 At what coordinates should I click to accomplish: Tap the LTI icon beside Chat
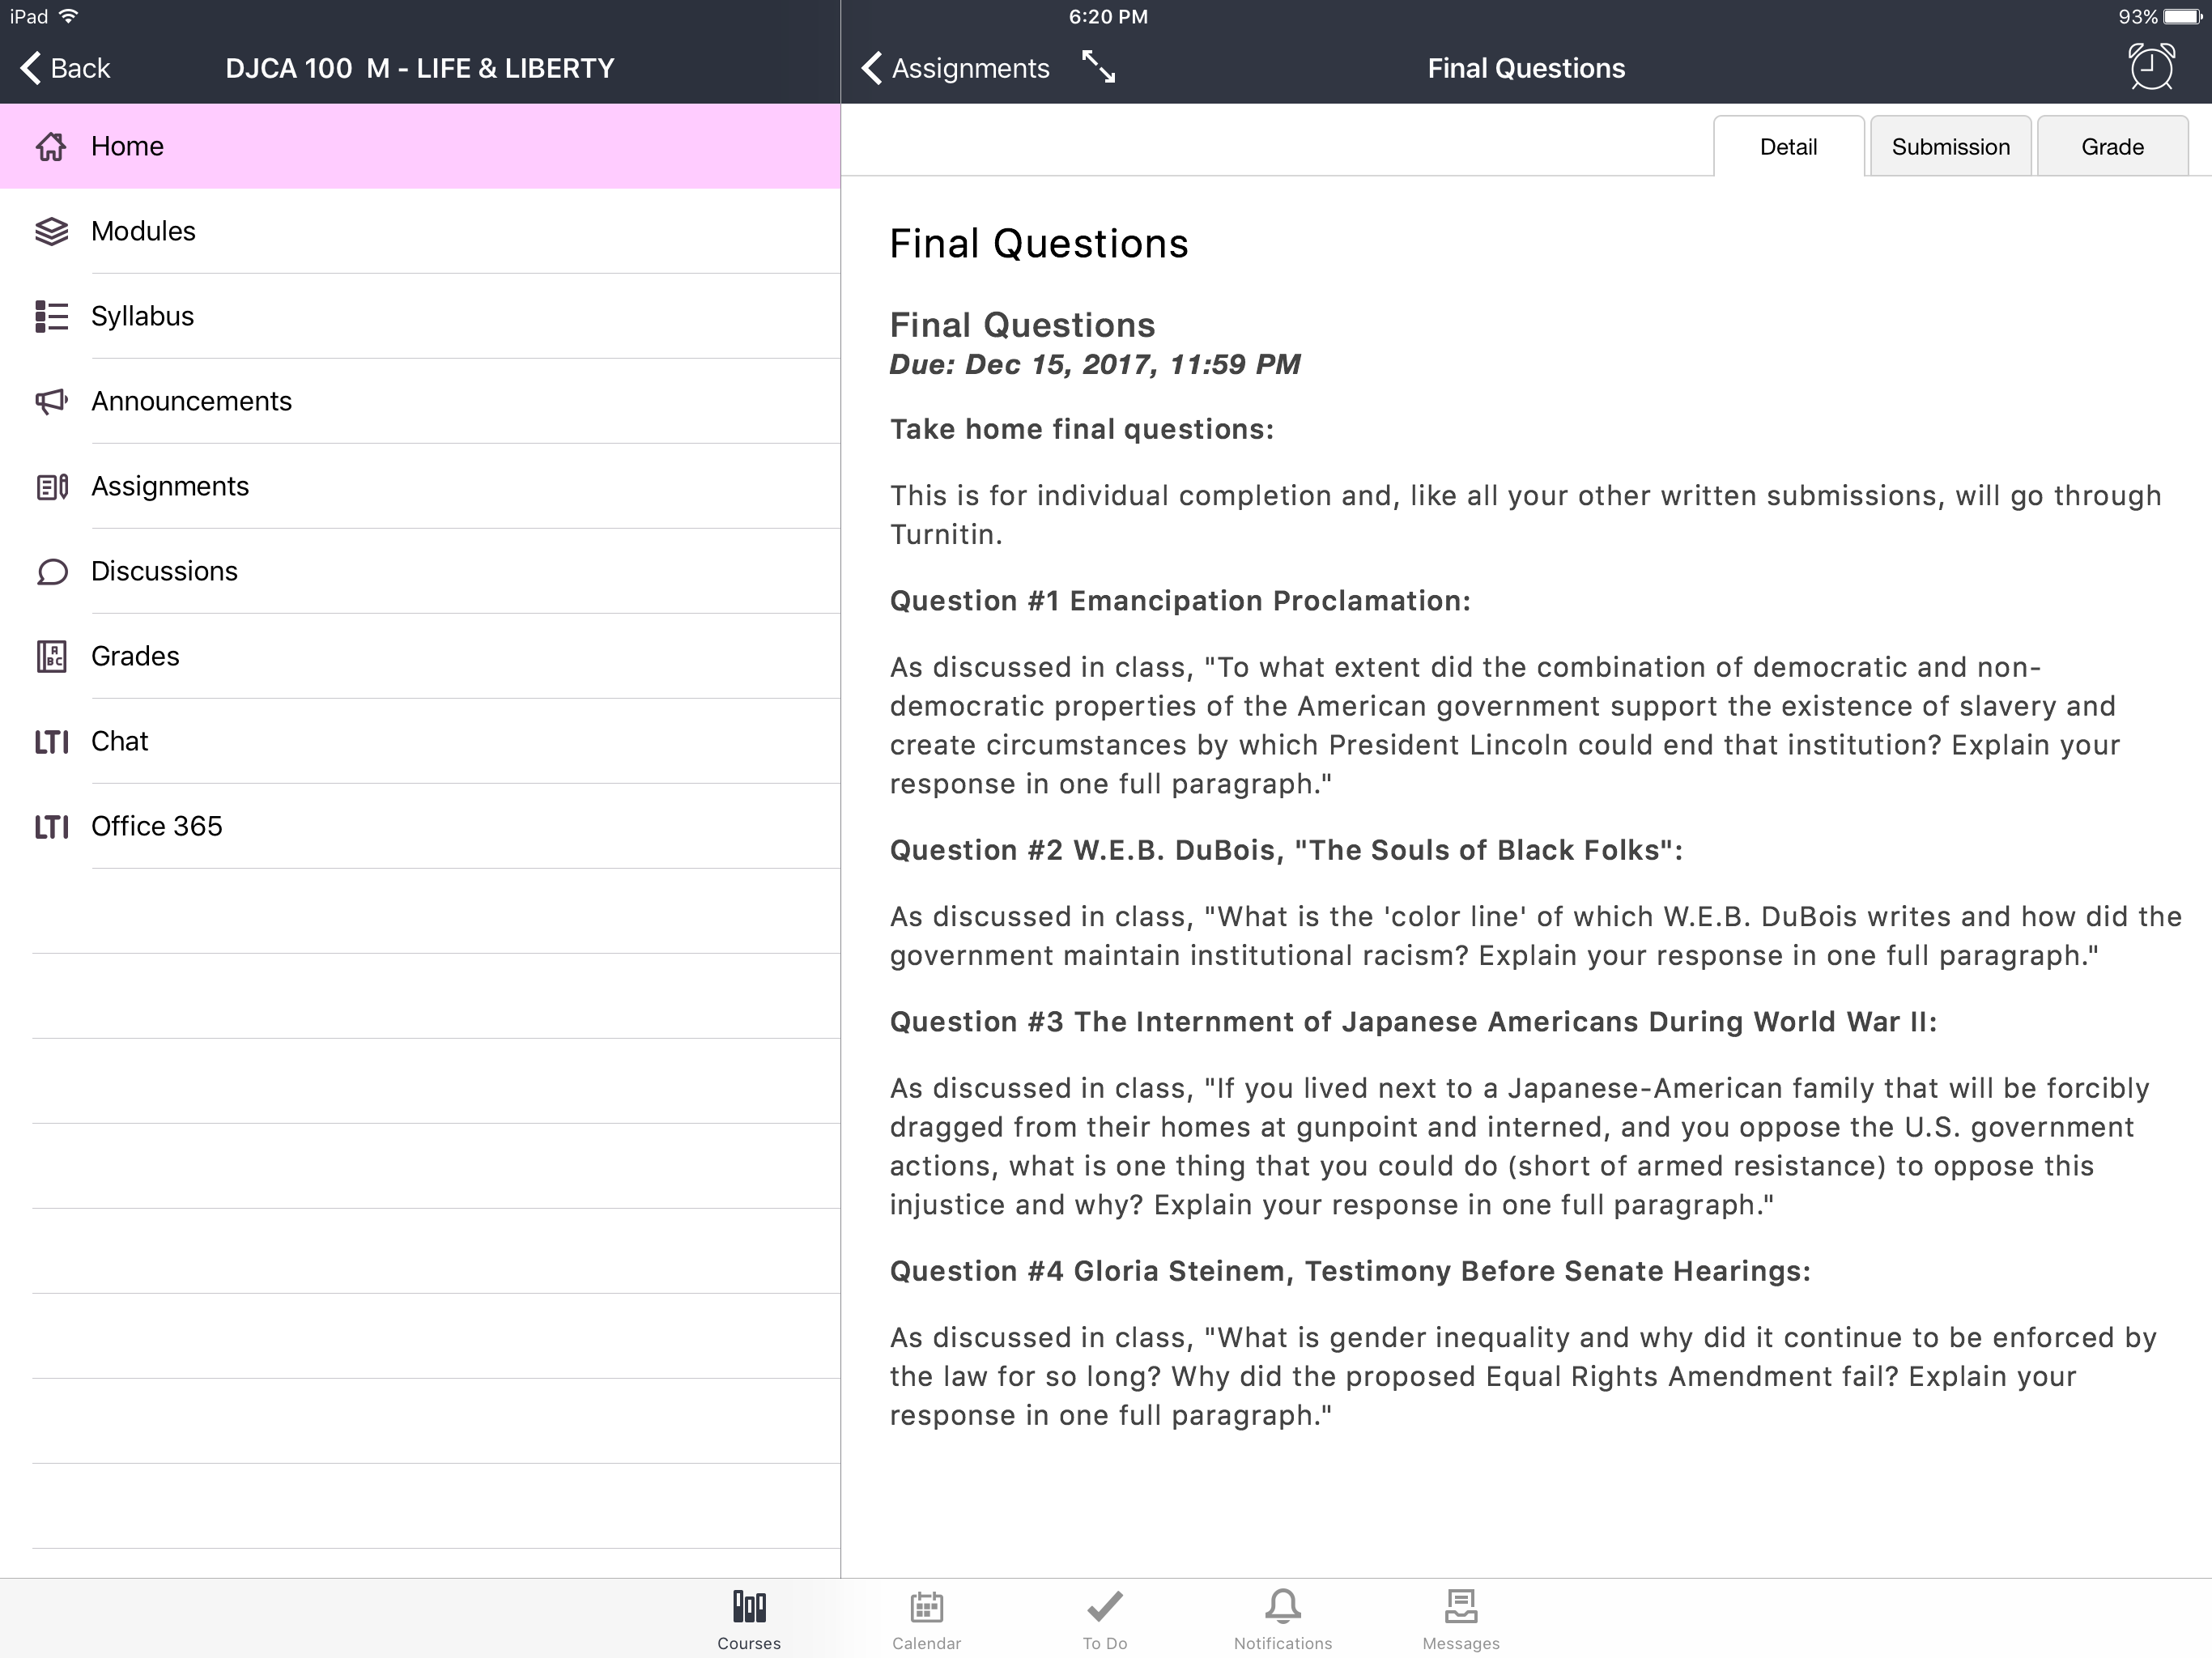pos(51,741)
